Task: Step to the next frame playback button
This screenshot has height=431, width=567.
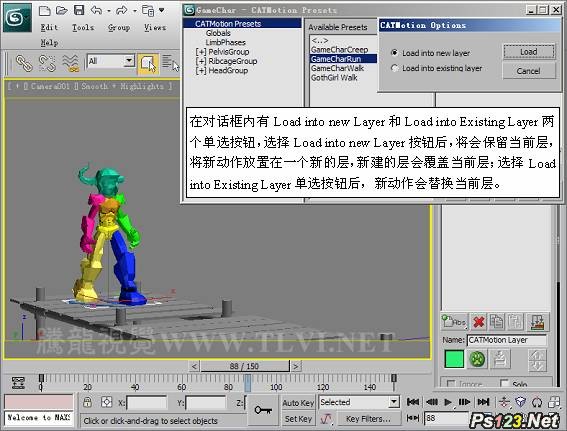Action: click(x=464, y=402)
